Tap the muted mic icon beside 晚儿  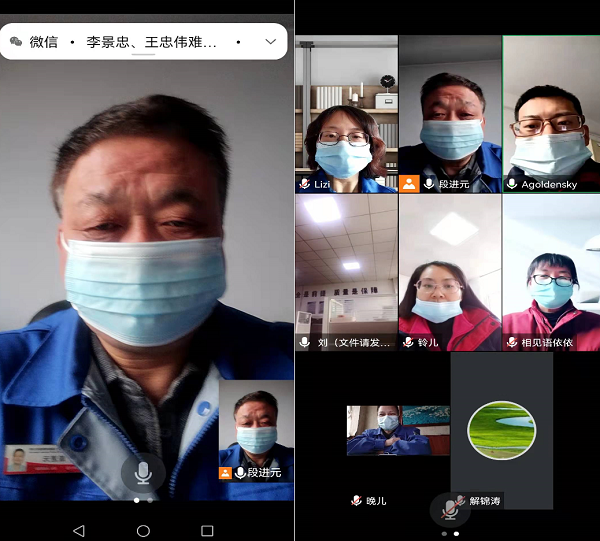[x=356, y=500]
